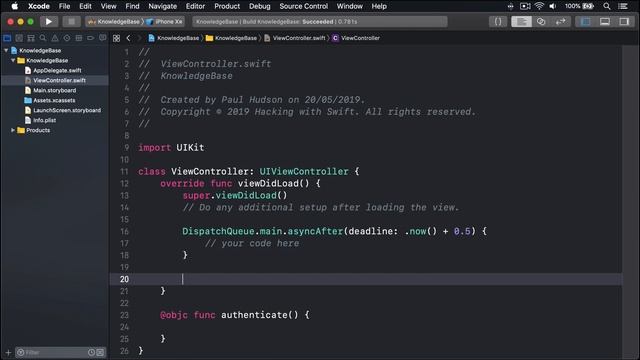
Task: Click 'authenticate()' function name in code
Action: (260, 315)
